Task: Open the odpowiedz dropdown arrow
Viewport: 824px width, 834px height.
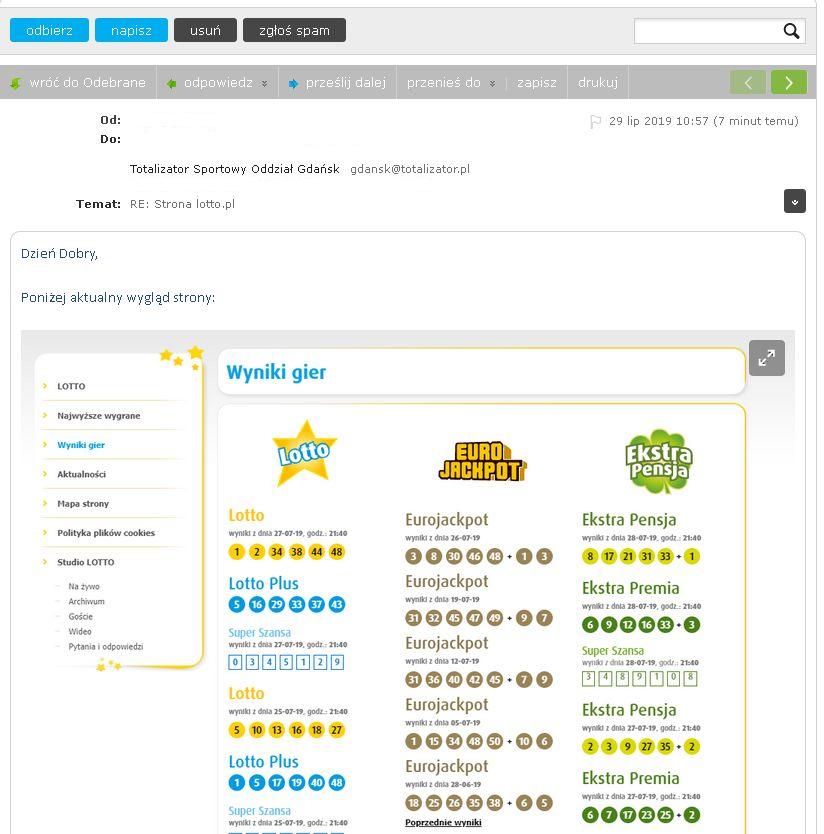Action: pos(265,83)
